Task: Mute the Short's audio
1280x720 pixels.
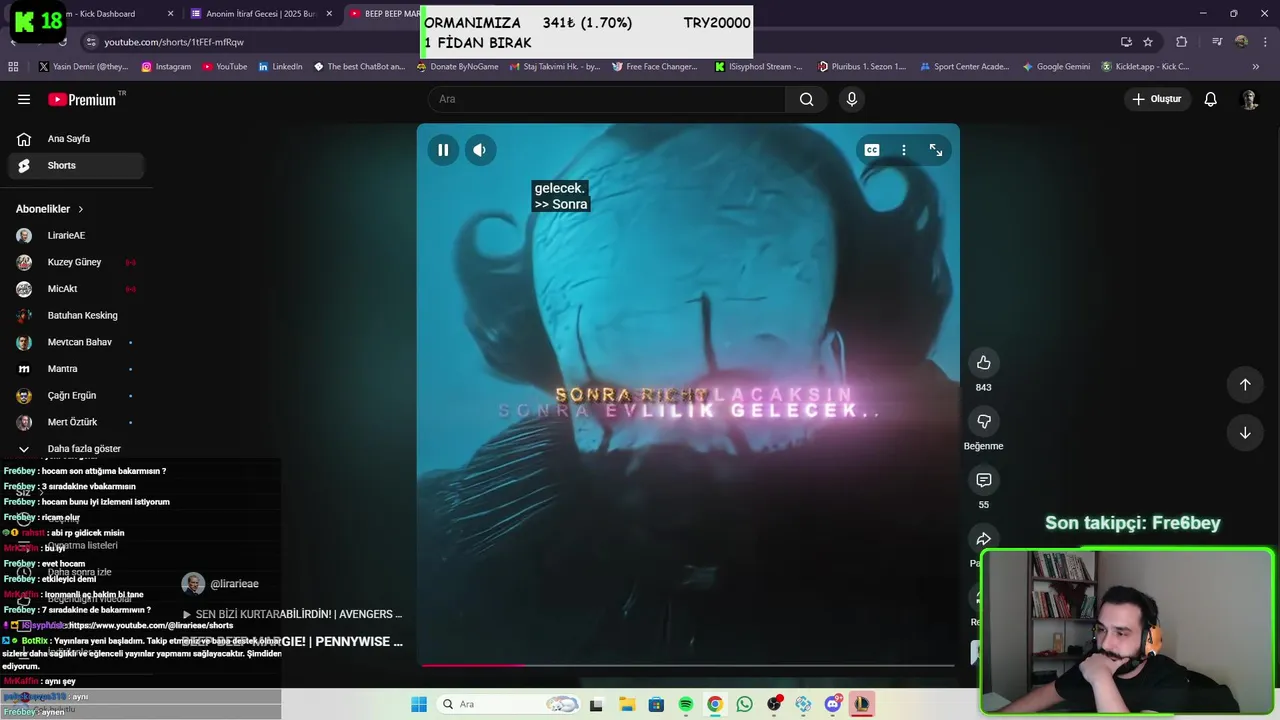Action: 480,150
